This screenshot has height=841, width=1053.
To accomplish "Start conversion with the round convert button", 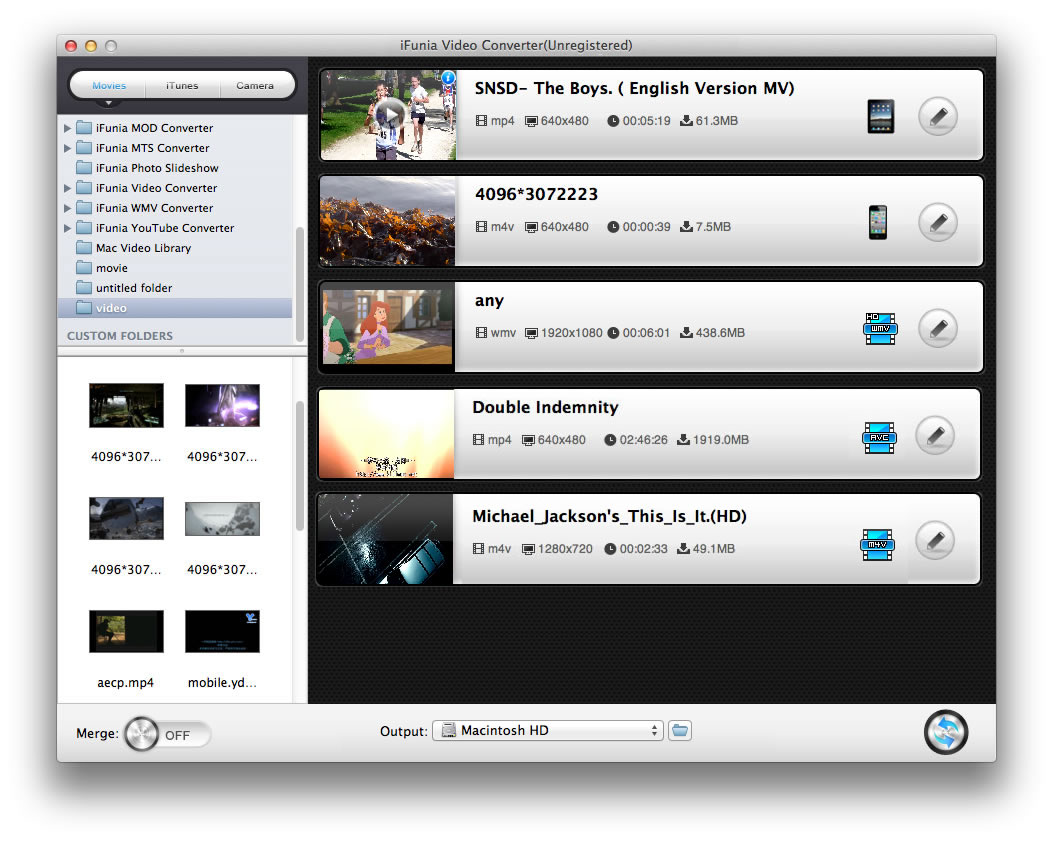I will [x=946, y=732].
